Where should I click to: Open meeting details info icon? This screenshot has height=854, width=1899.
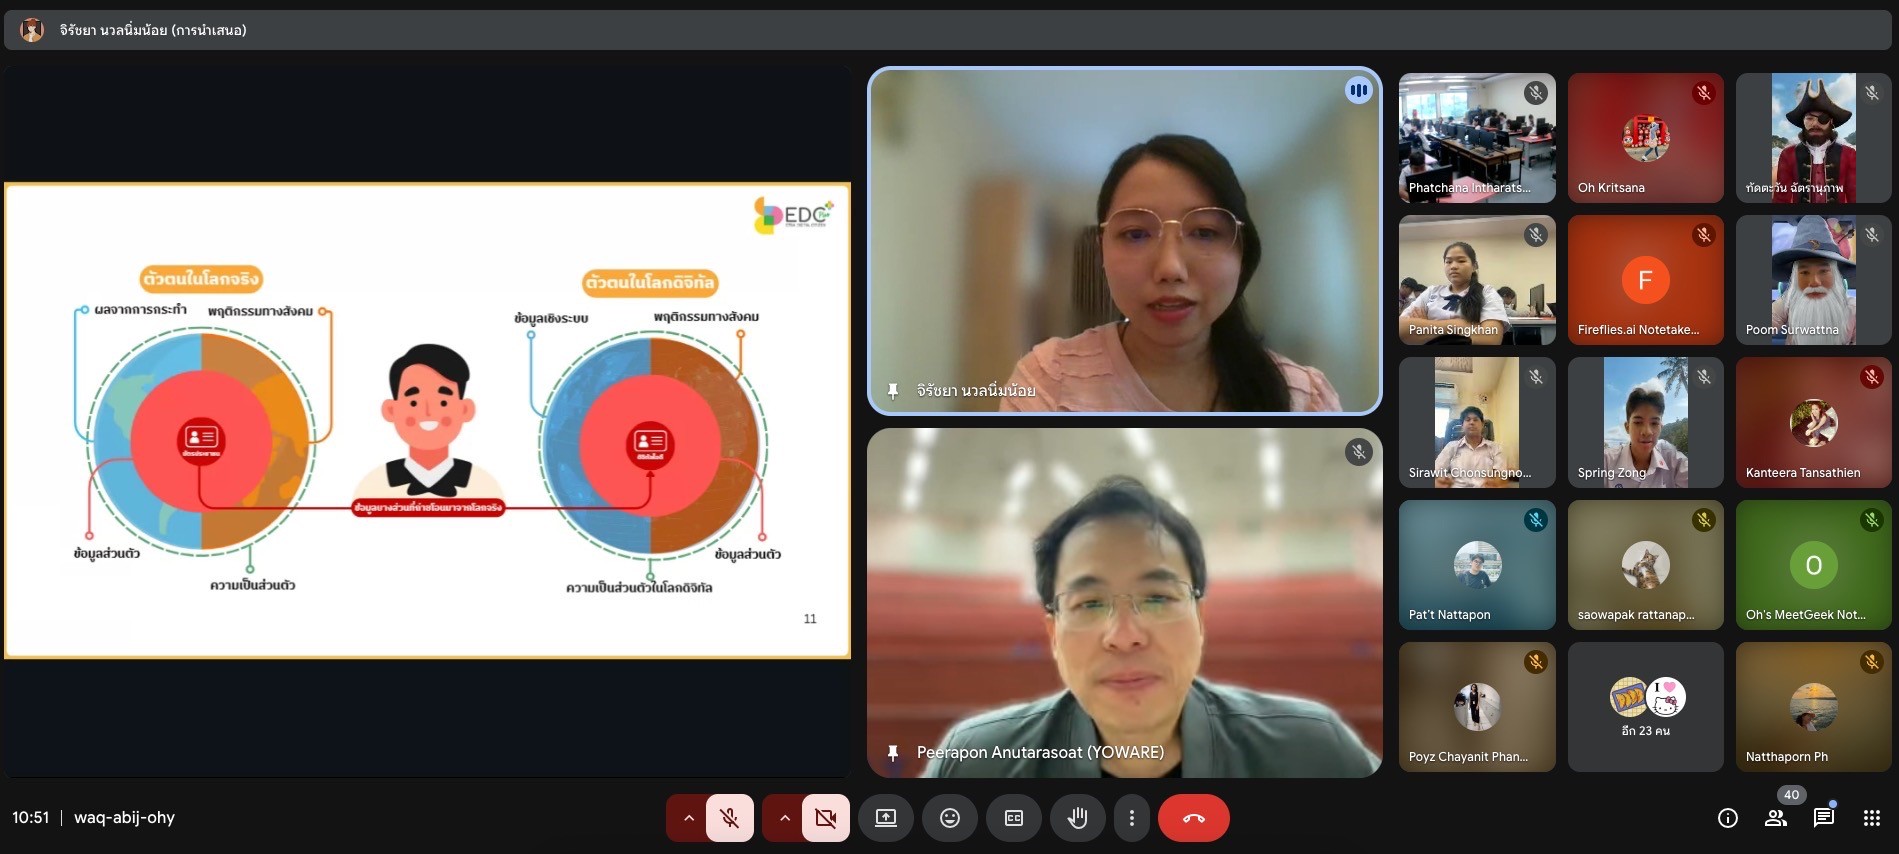[x=1727, y=818]
